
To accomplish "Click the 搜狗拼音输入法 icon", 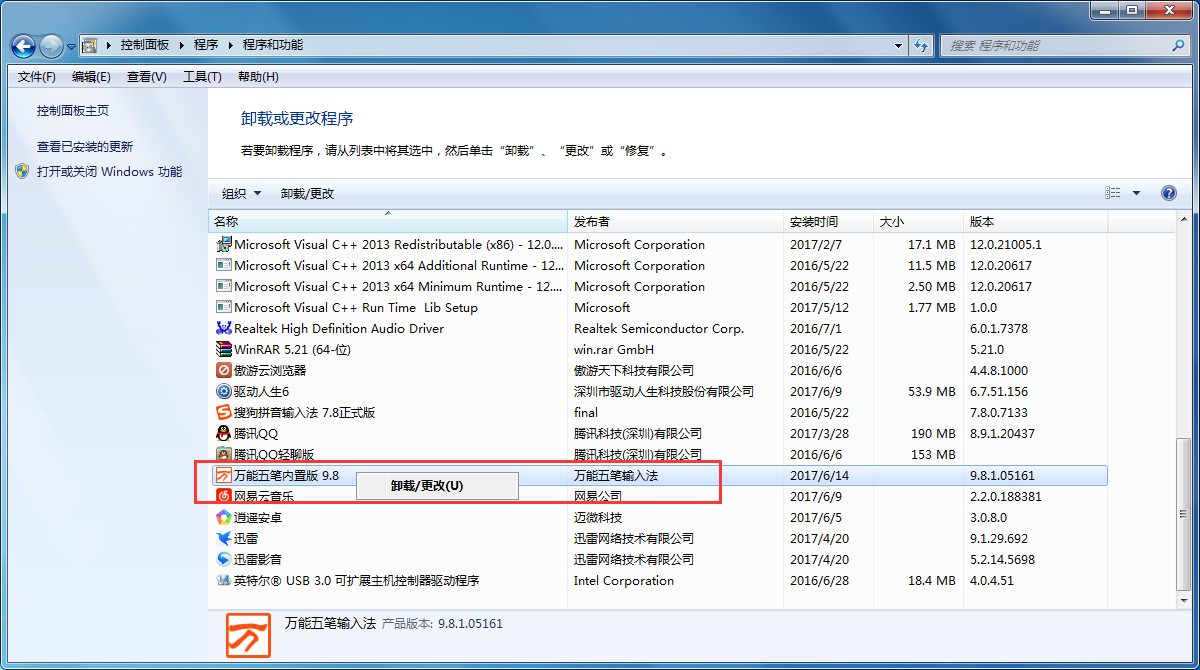I will pos(224,413).
